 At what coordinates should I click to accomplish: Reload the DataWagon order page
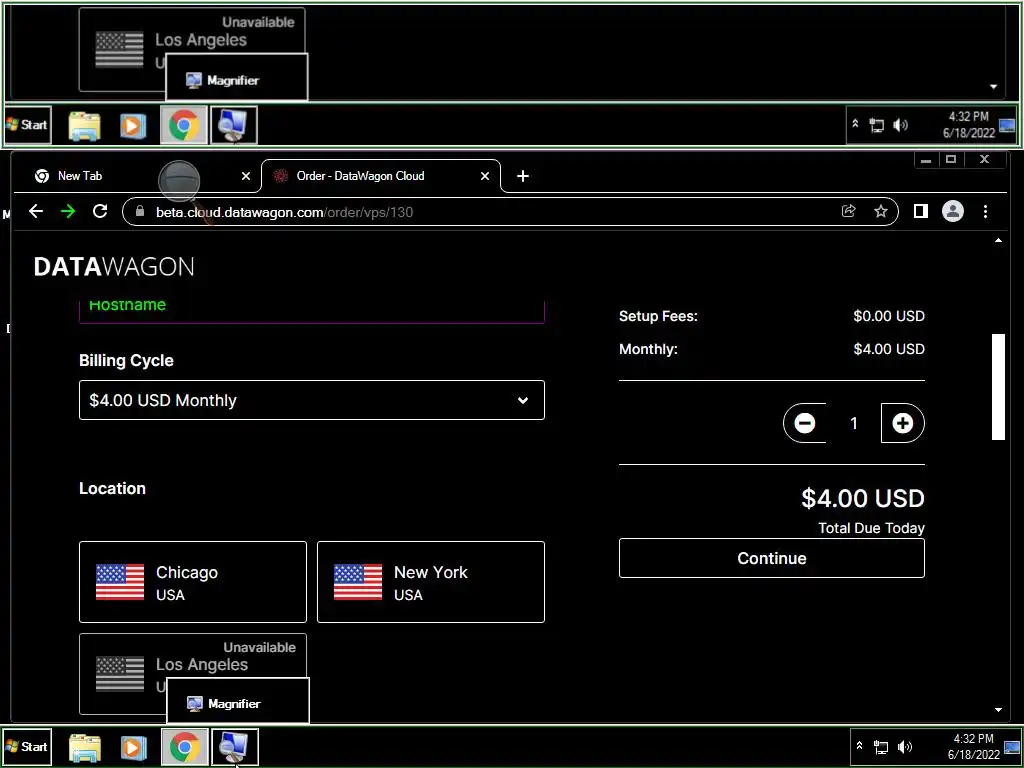coord(100,211)
